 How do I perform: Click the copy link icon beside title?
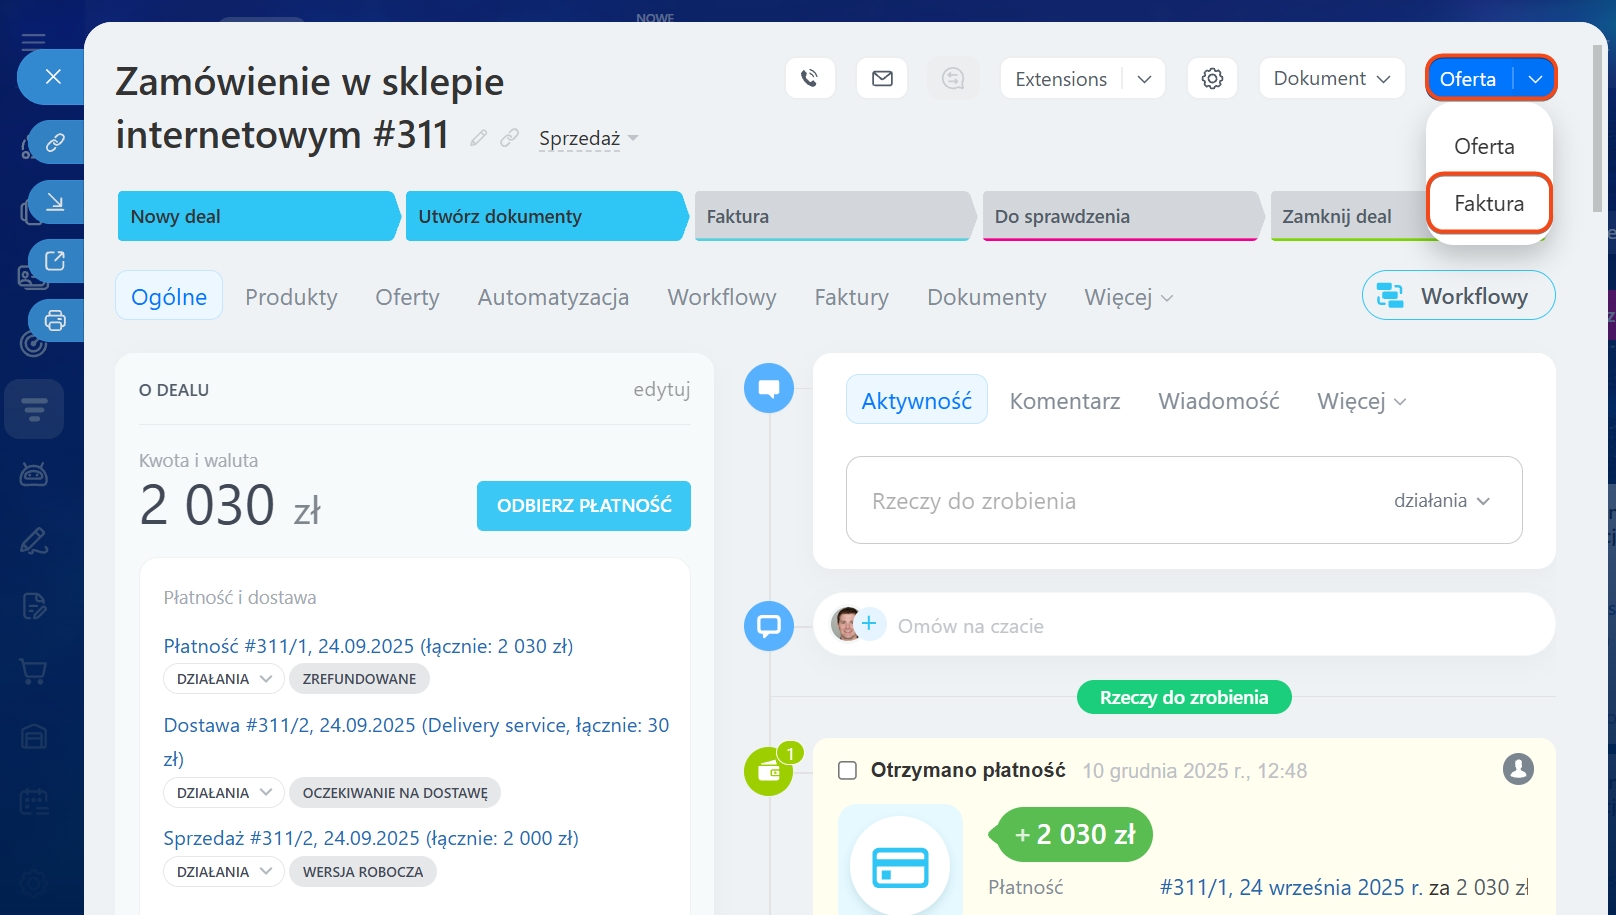coord(510,138)
